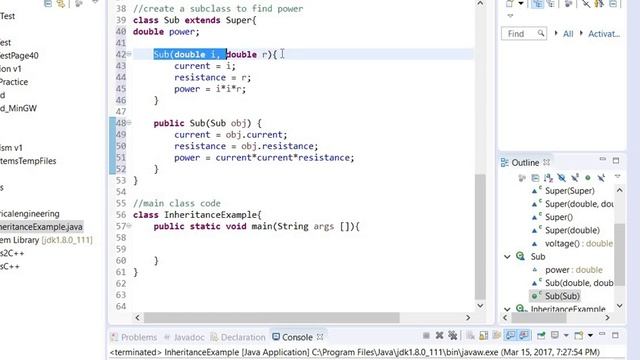Collapse the Sub class node in Outline
The width and height of the screenshot is (640, 360).
(x=507, y=257)
